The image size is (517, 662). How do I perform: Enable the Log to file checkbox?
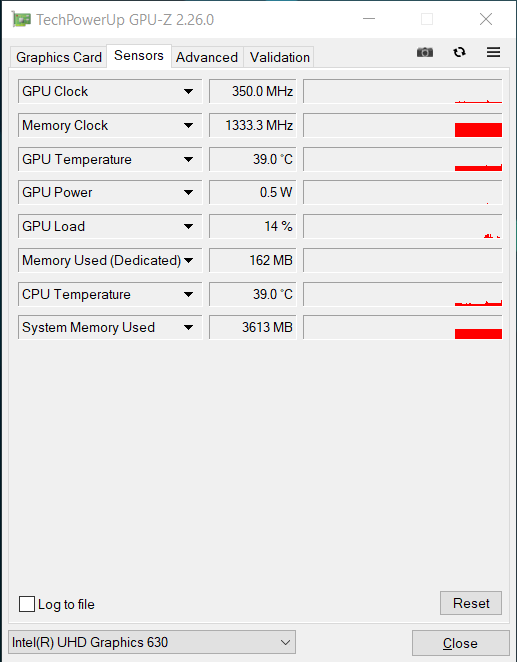coord(27,604)
